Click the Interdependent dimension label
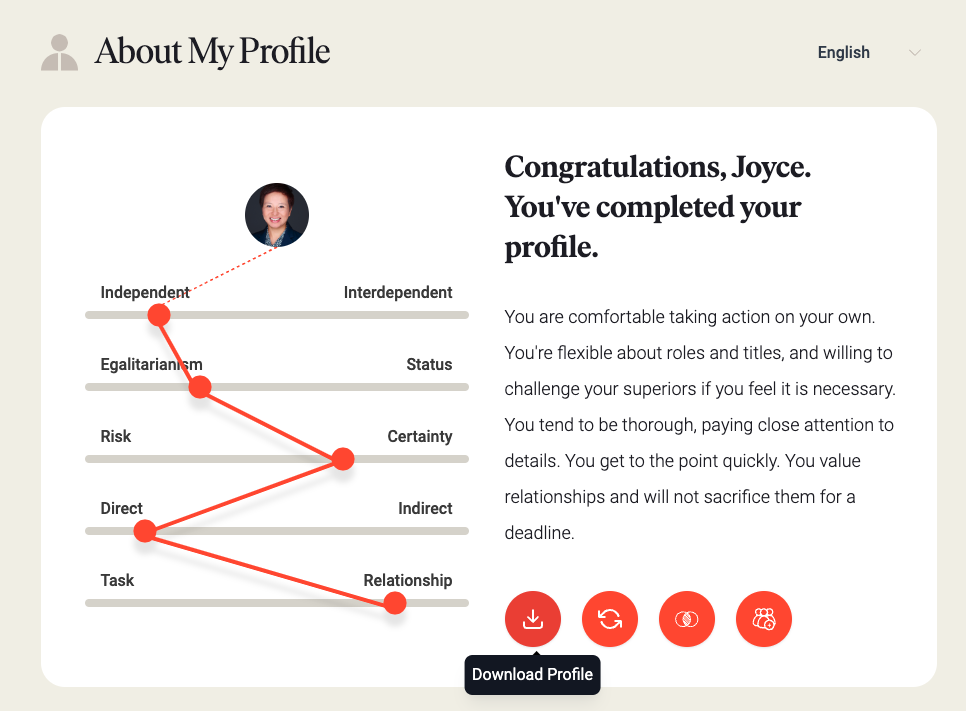This screenshot has width=966, height=711. point(398,292)
